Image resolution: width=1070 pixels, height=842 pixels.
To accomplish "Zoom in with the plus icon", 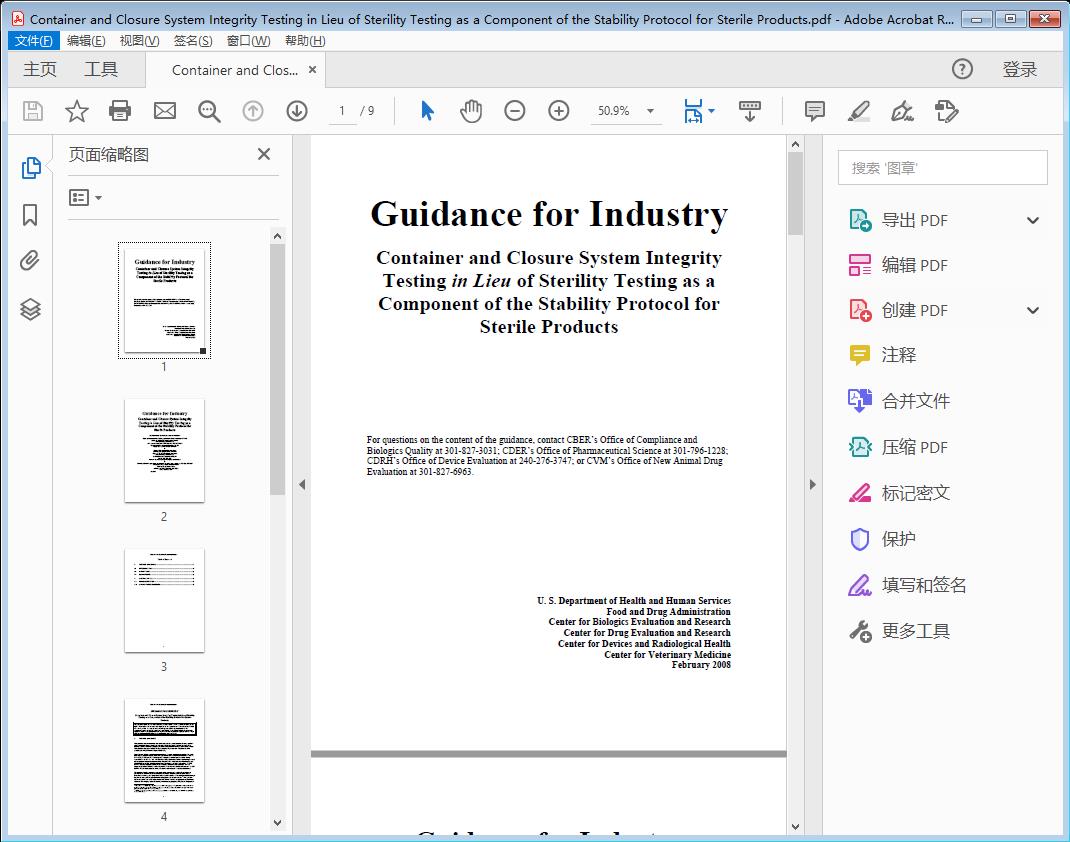I will tap(559, 111).
